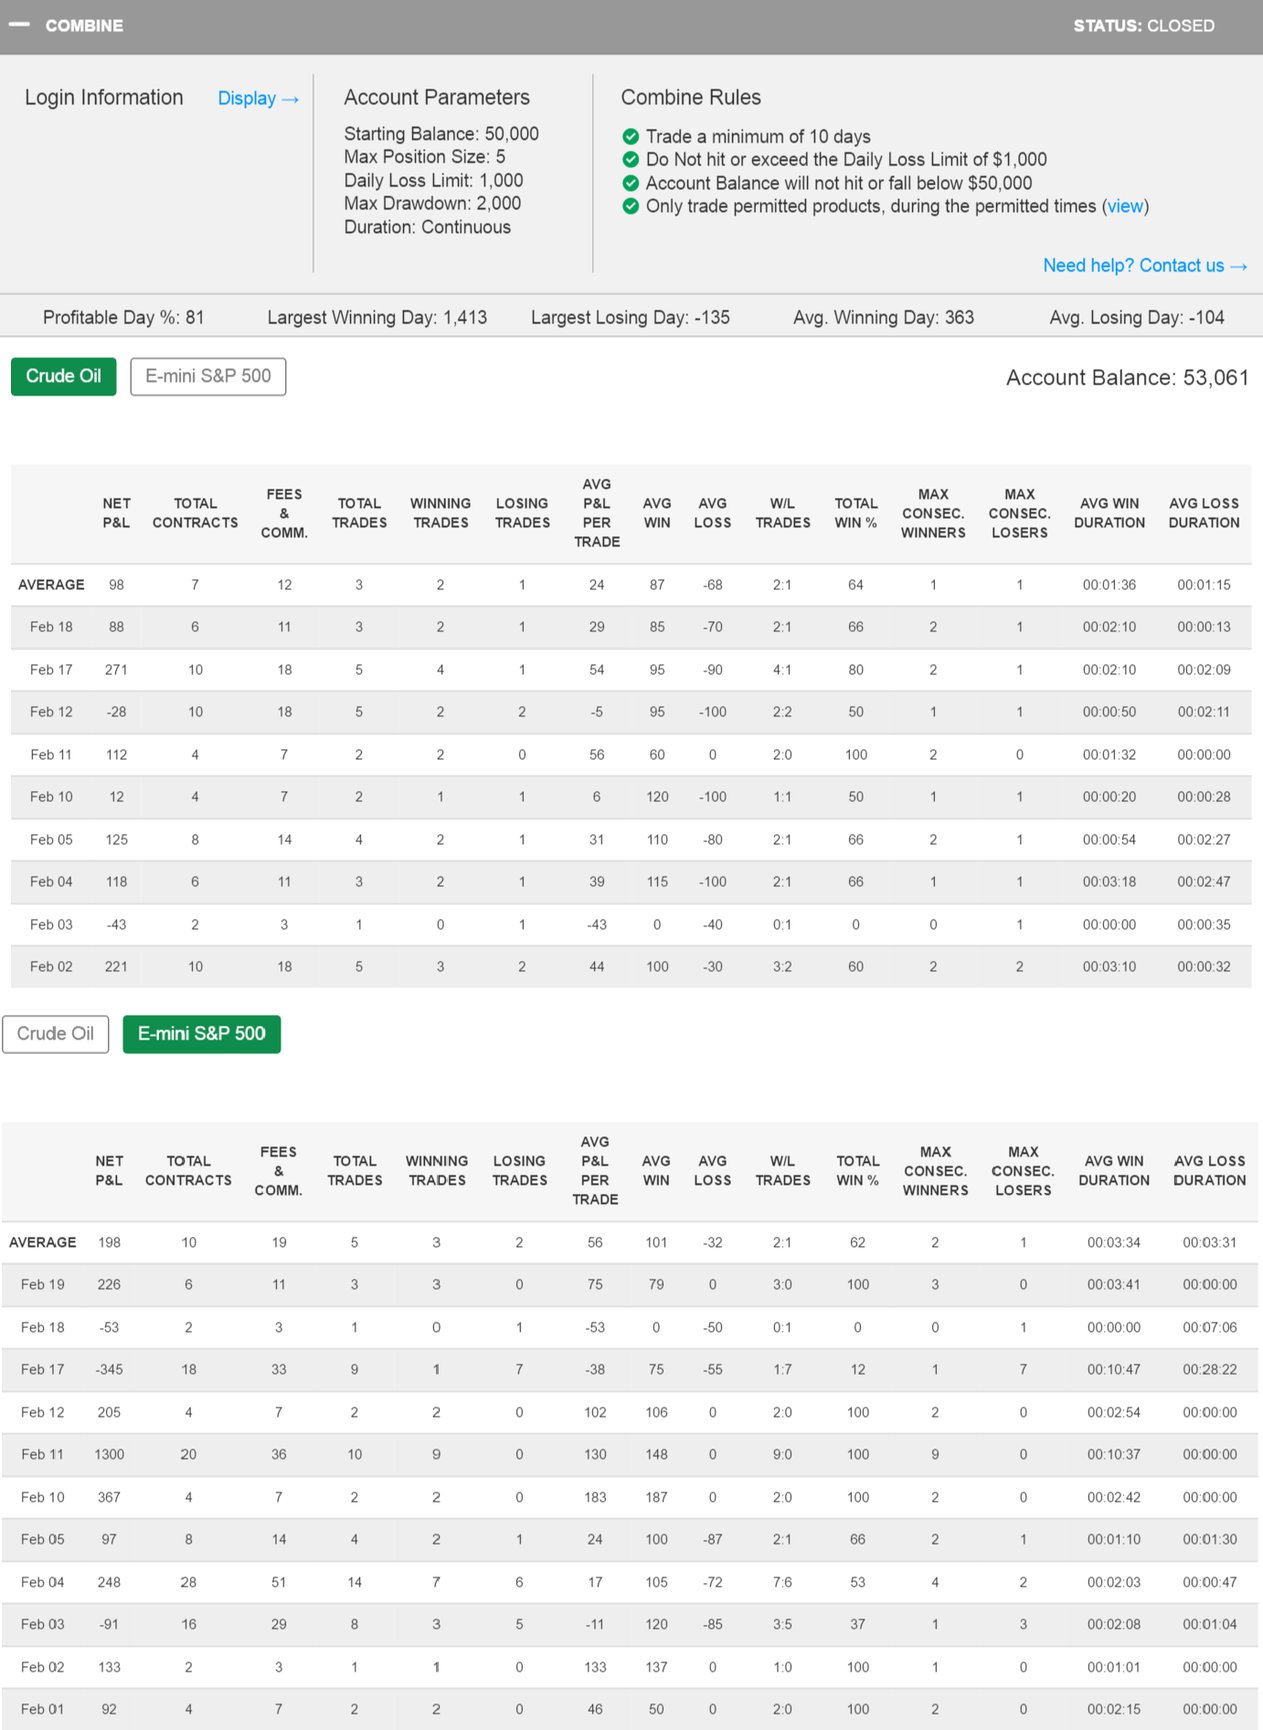Image resolution: width=1263 pixels, height=1730 pixels.
Task: Switch to E-mini S&P 500 in top tabs
Action: coord(208,376)
